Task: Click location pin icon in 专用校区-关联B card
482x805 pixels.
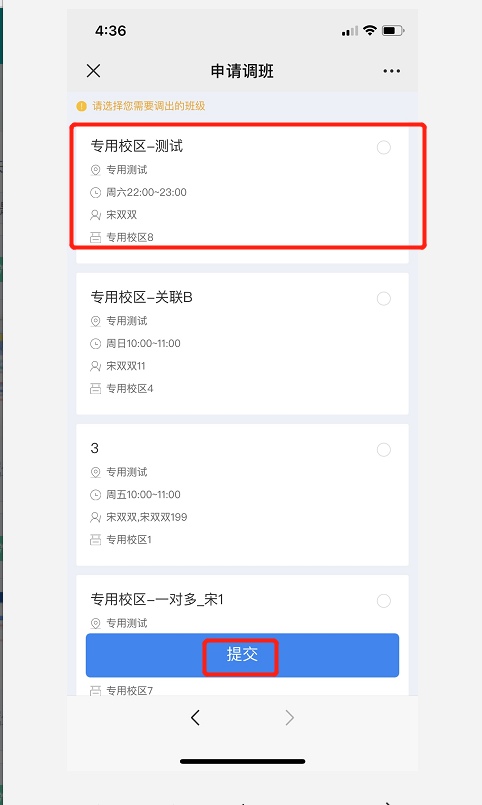Action: pos(95,321)
